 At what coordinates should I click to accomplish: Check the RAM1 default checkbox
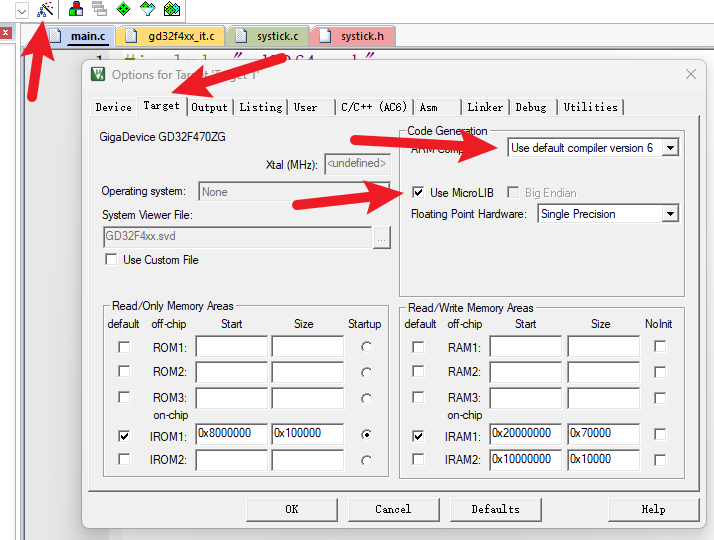[418, 347]
